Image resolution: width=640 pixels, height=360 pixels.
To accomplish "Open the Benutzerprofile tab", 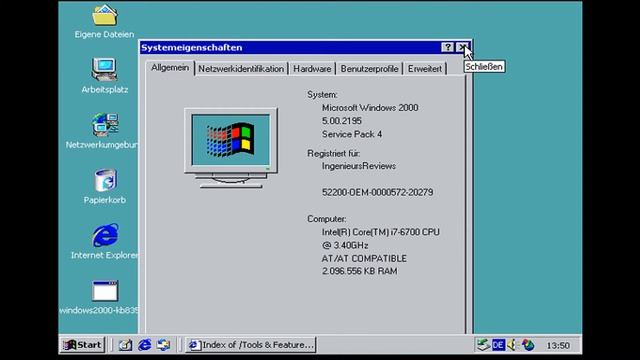I will pyautogui.click(x=369, y=69).
